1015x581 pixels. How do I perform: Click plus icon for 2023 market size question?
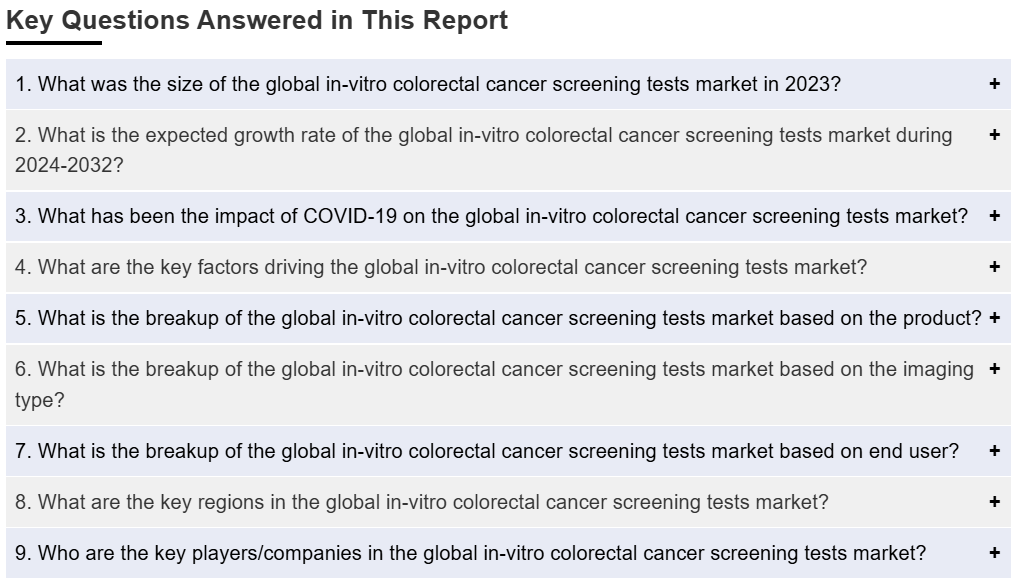[x=994, y=83]
